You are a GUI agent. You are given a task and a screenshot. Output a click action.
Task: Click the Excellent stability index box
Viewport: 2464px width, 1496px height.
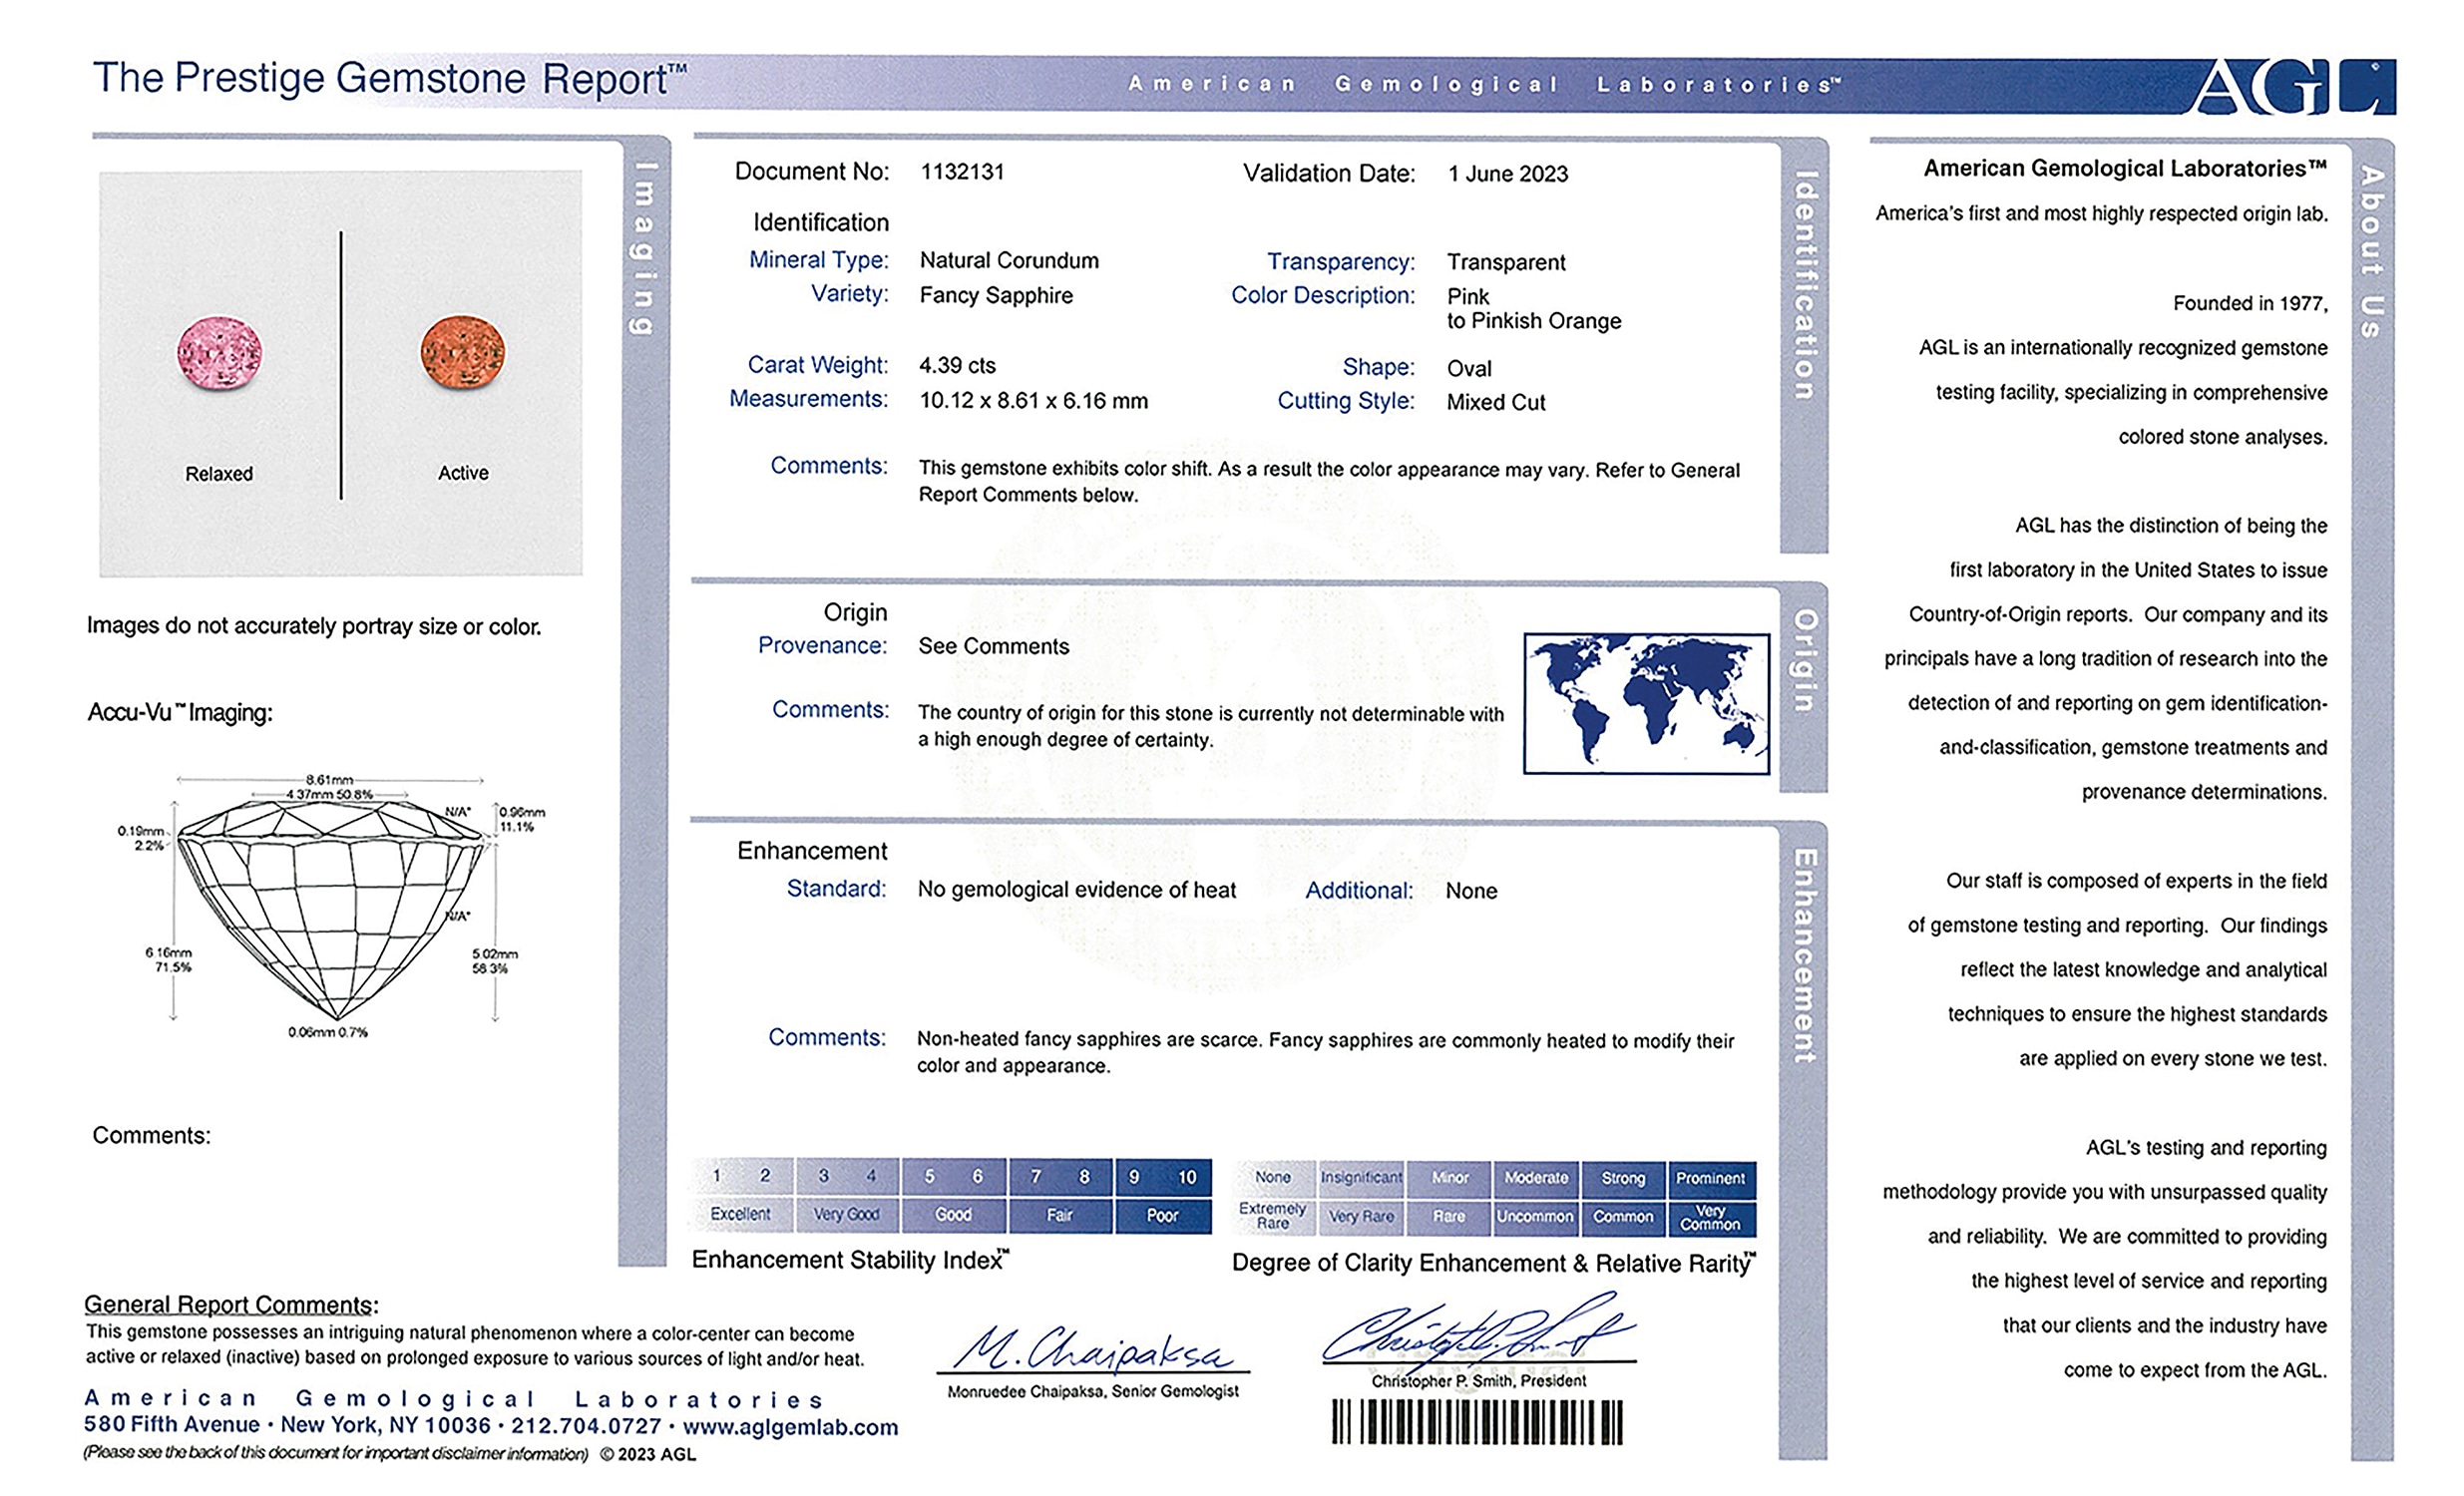(x=740, y=1214)
